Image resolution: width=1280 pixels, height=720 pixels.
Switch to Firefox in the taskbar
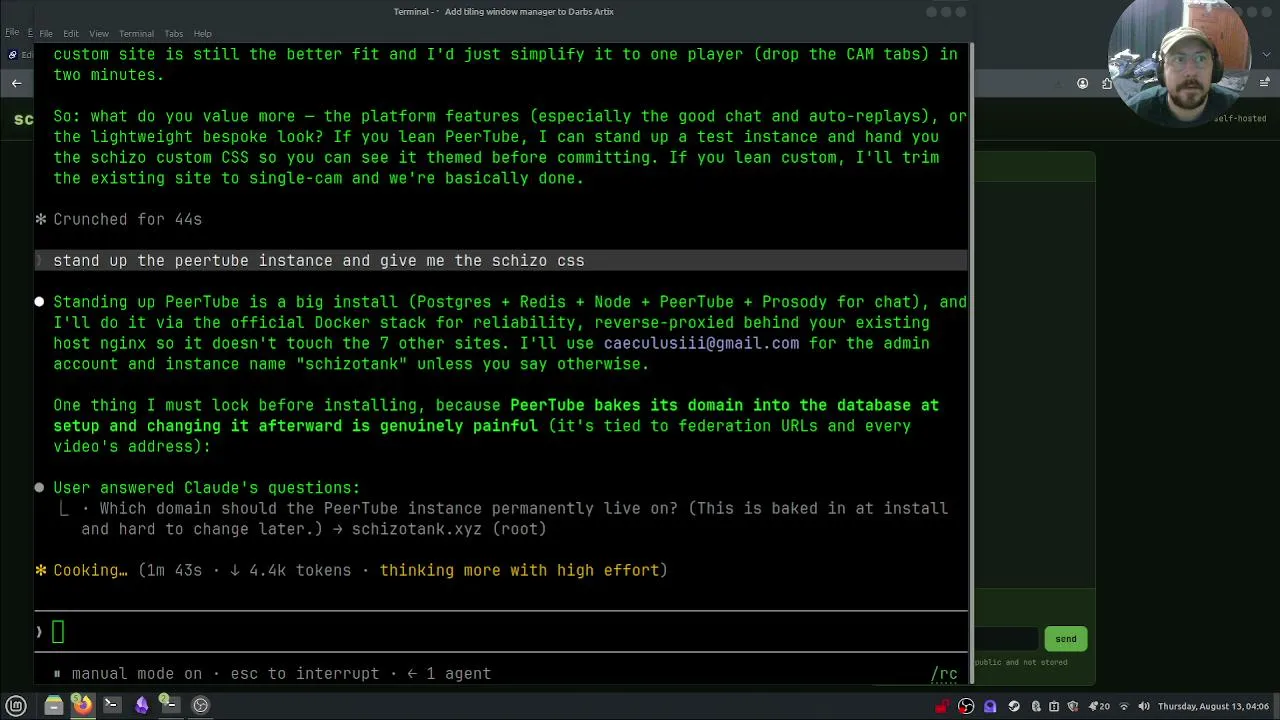click(83, 705)
